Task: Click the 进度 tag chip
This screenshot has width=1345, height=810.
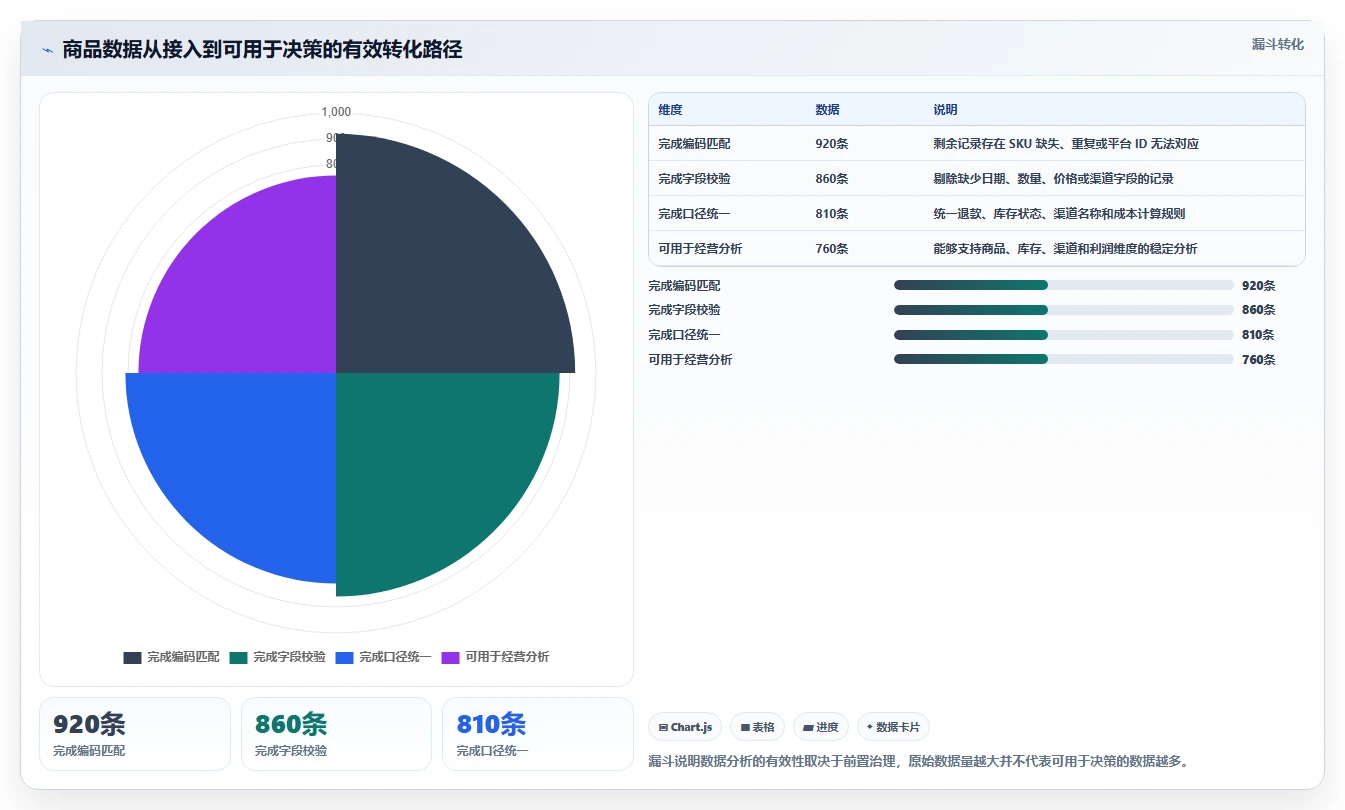Action: (821, 727)
